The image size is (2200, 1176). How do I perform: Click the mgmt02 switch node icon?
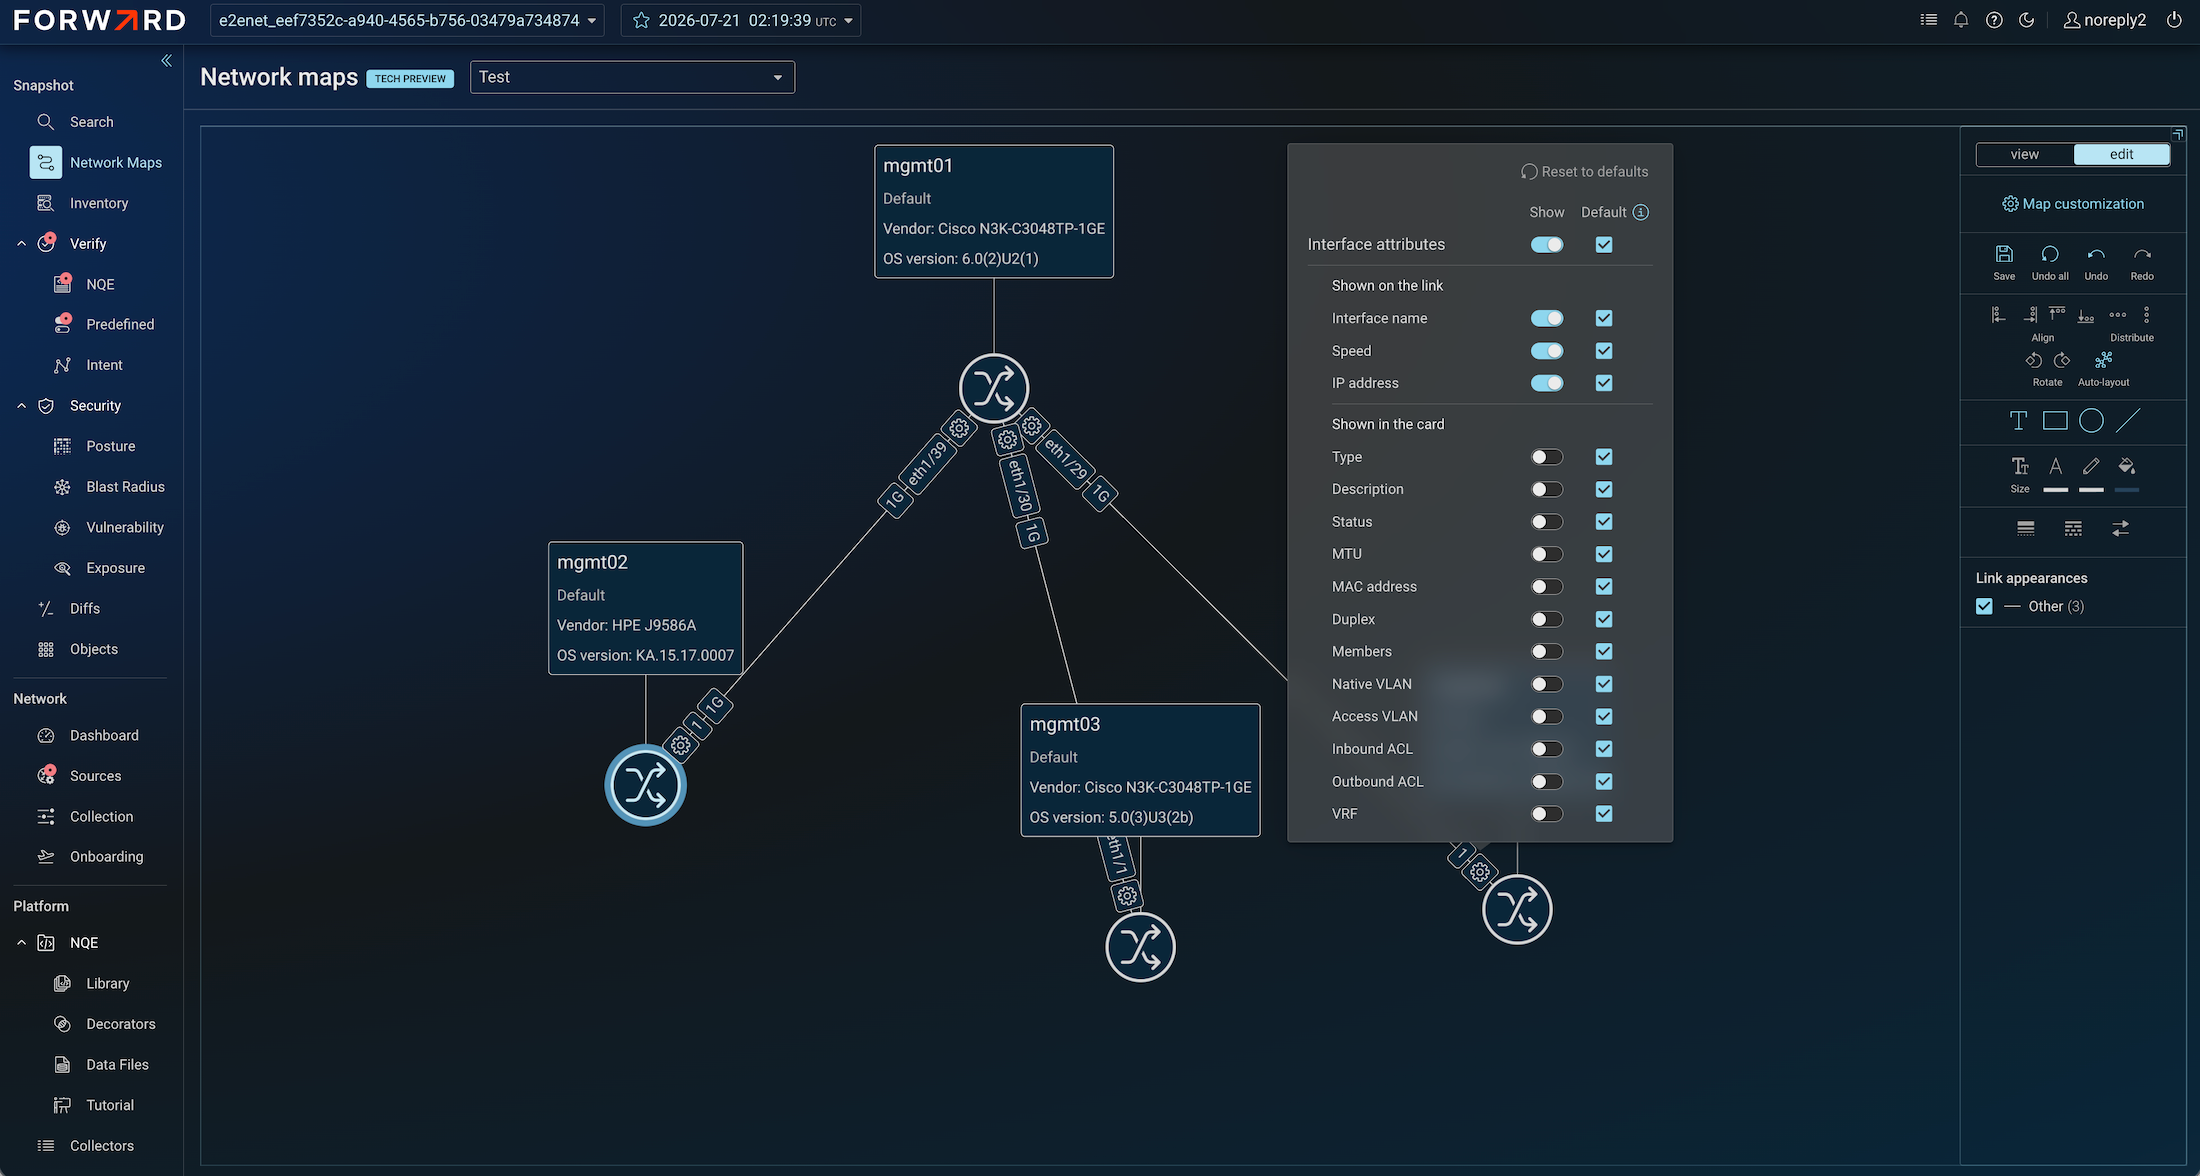(645, 785)
